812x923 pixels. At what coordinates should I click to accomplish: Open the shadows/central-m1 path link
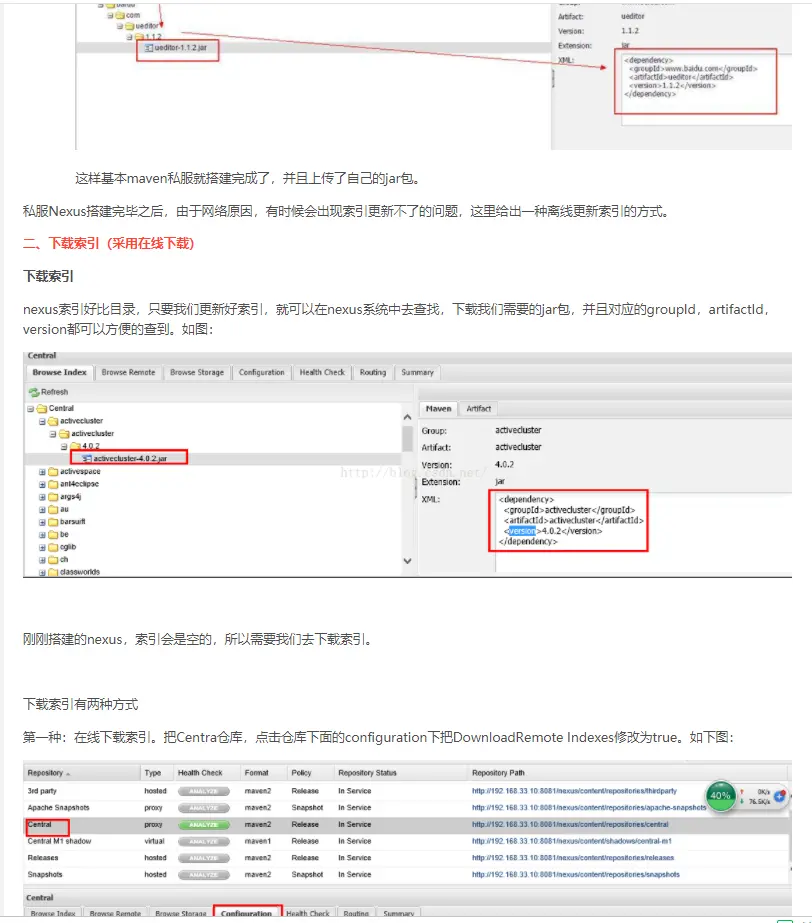(572, 841)
